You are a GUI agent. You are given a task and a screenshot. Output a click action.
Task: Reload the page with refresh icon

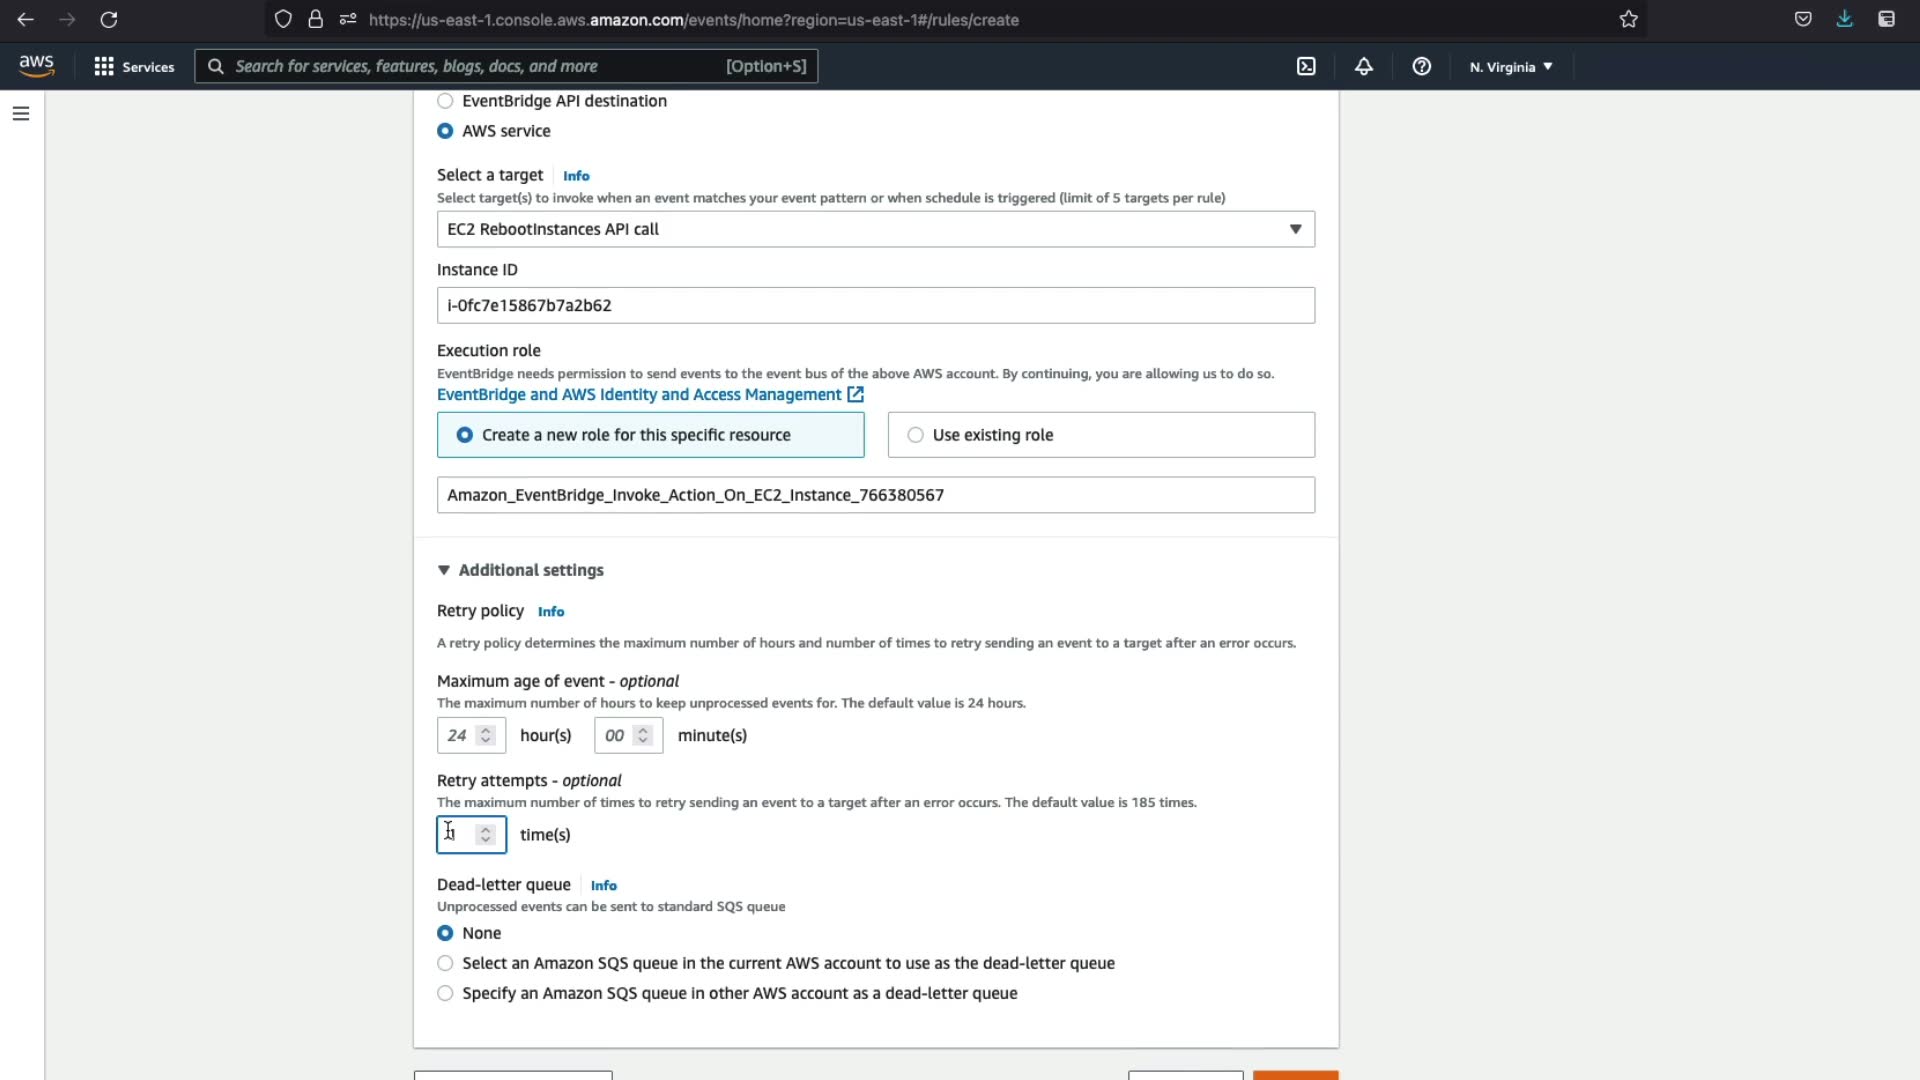coord(109,19)
